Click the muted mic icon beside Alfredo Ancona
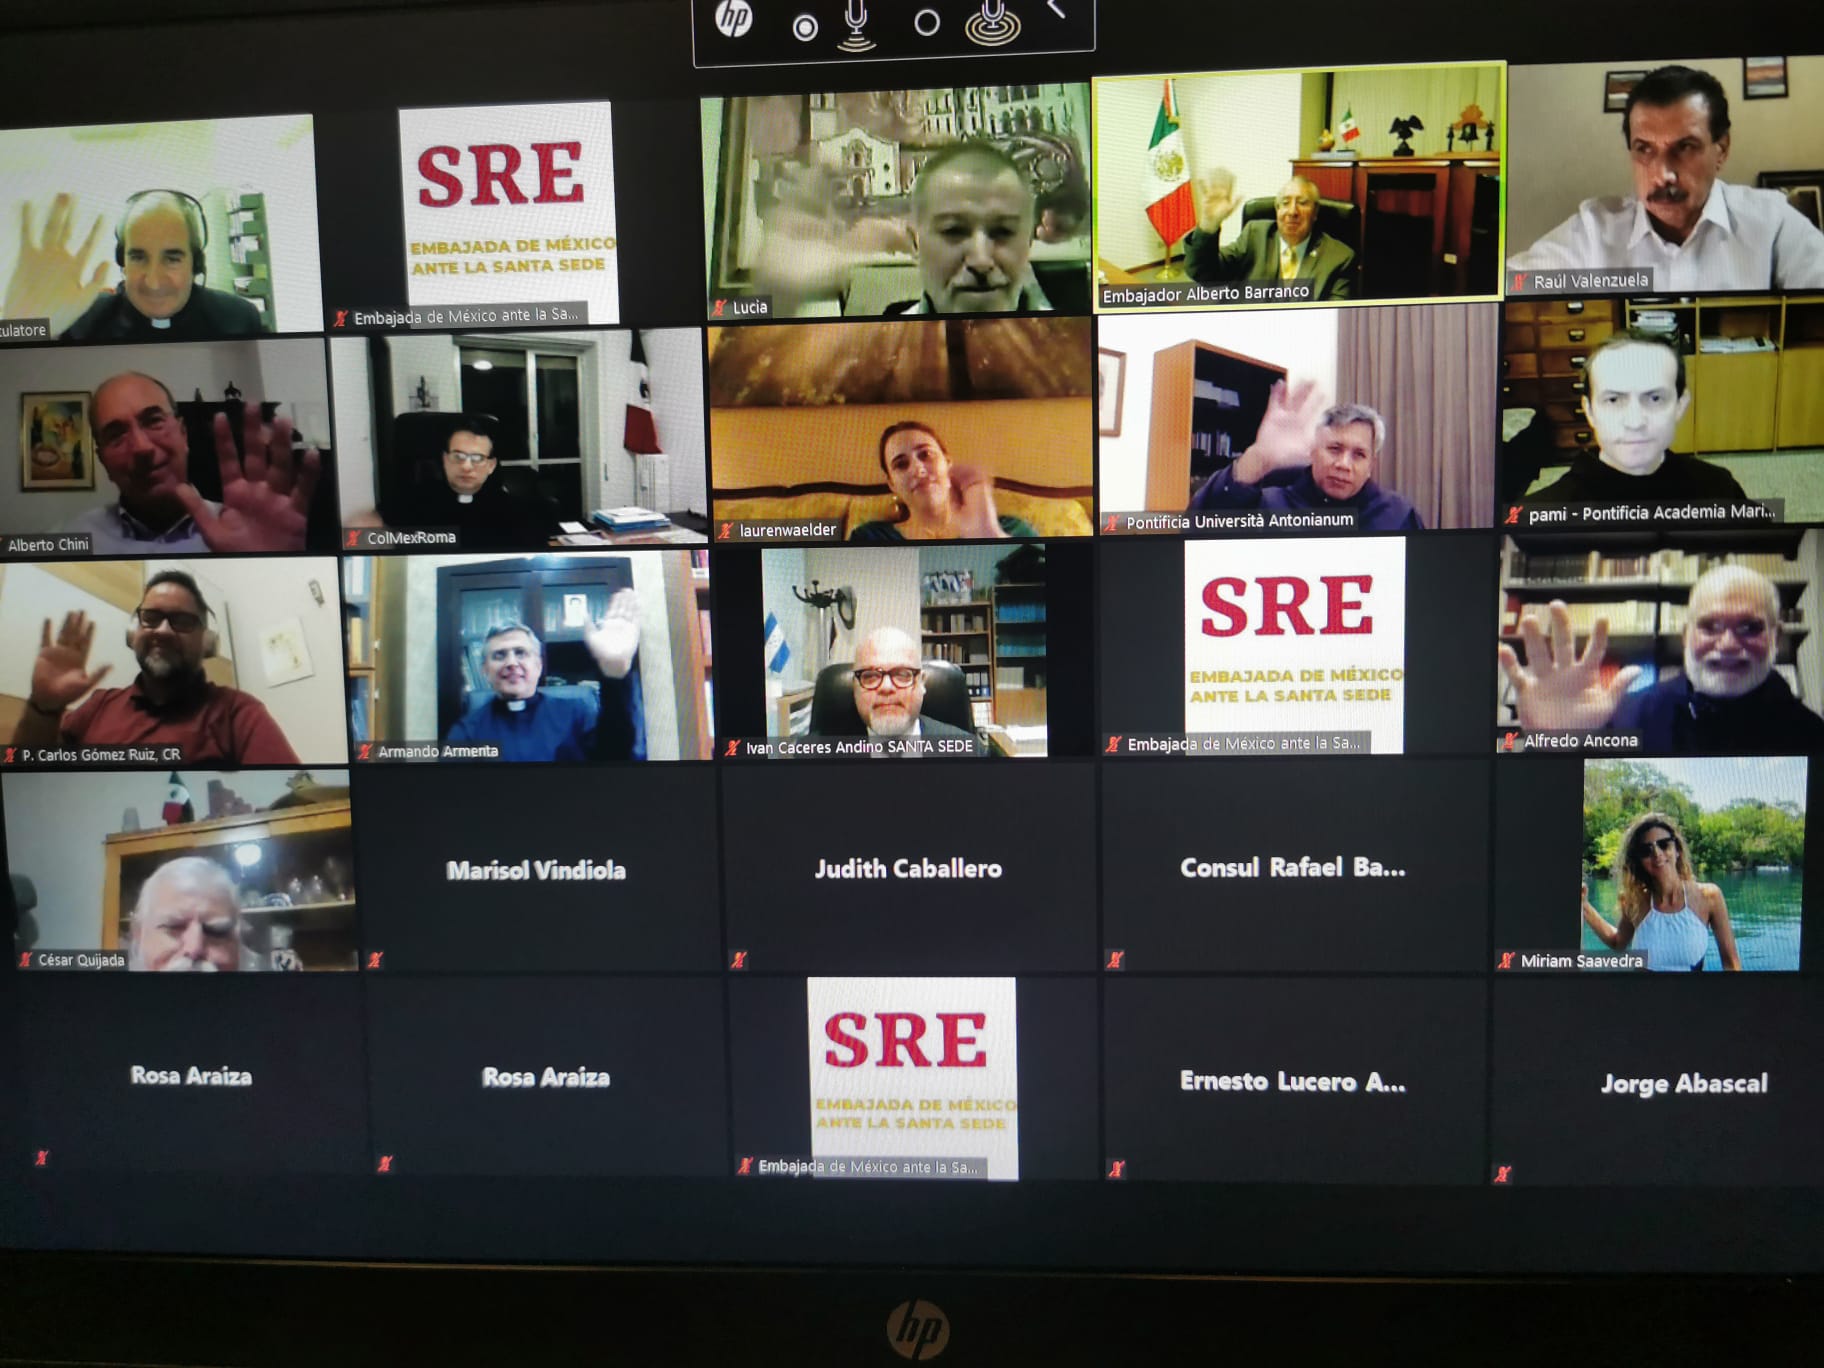1824x1368 pixels. [1509, 741]
